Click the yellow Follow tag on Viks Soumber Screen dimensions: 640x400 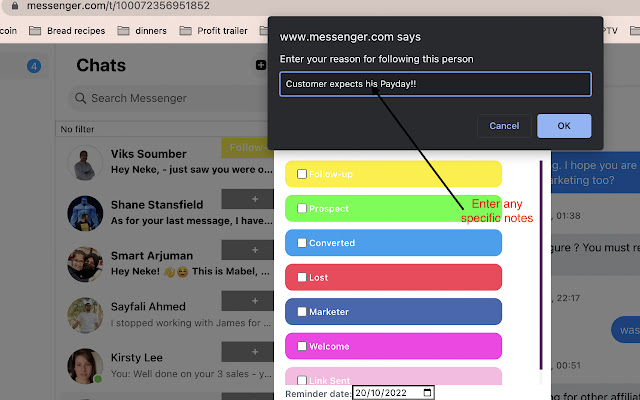click(x=248, y=148)
